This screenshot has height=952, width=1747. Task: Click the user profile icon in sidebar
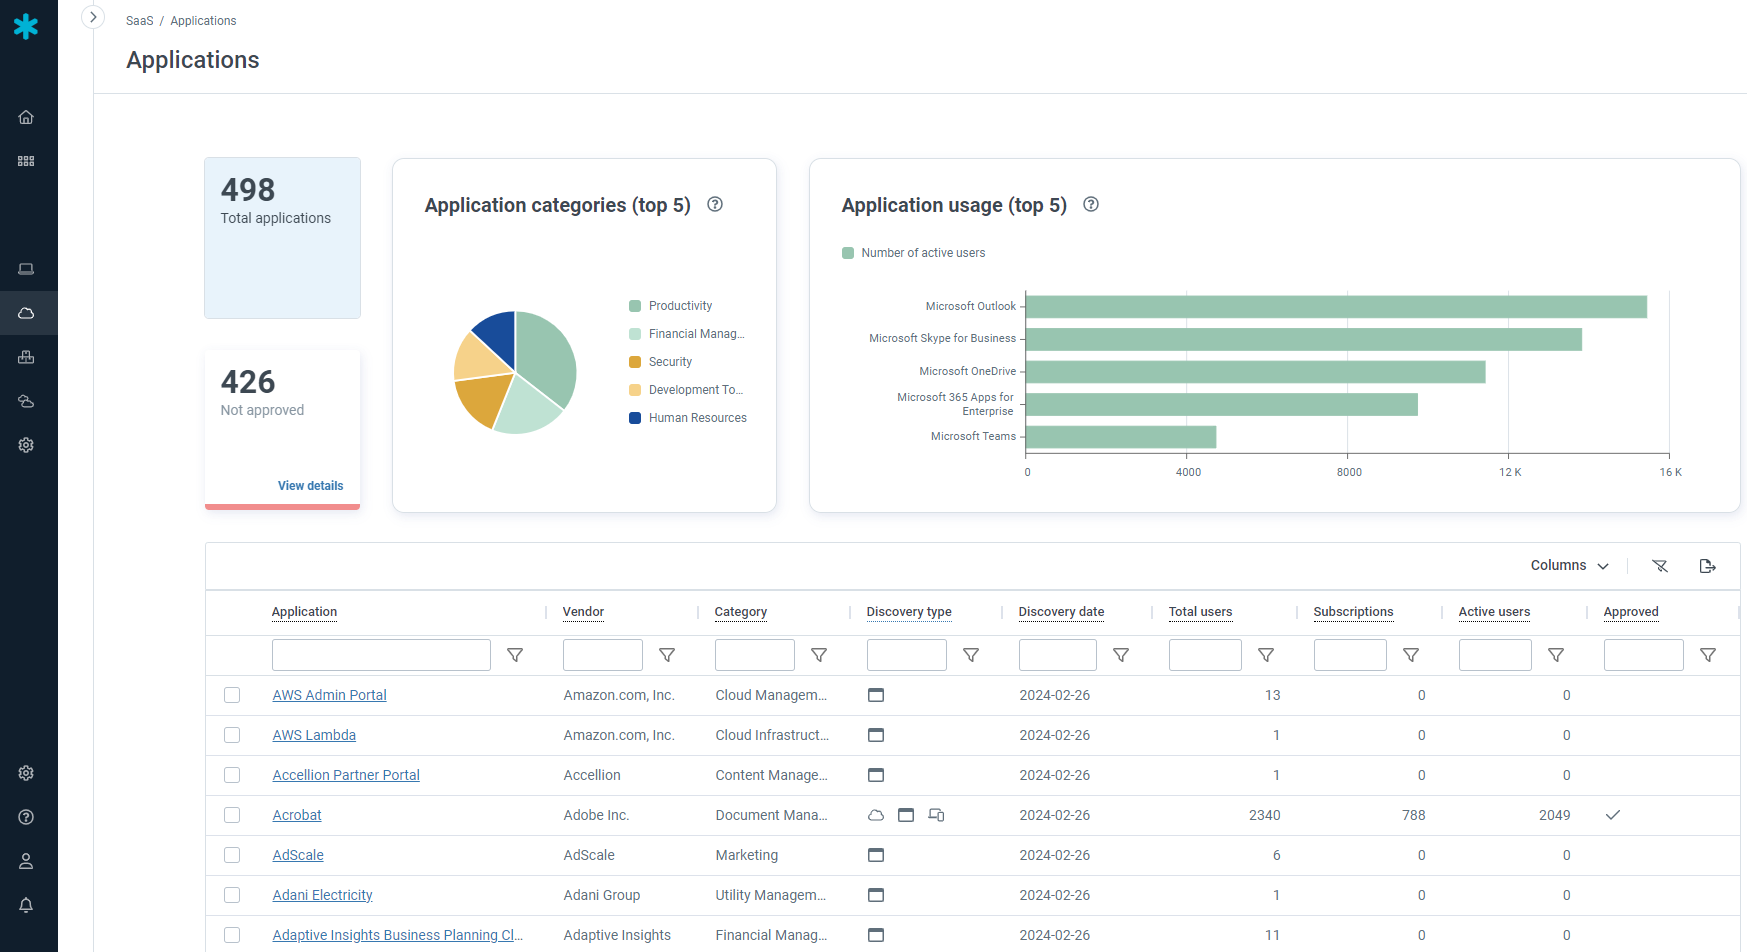coord(26,861)
